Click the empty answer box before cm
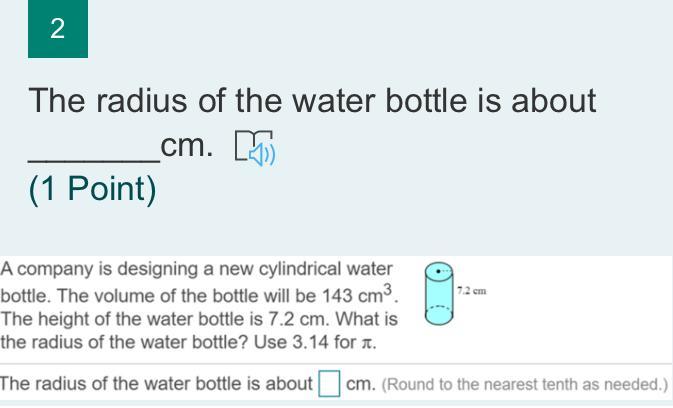The height and width of the screenshot is (408, 673). pos(329,384)
